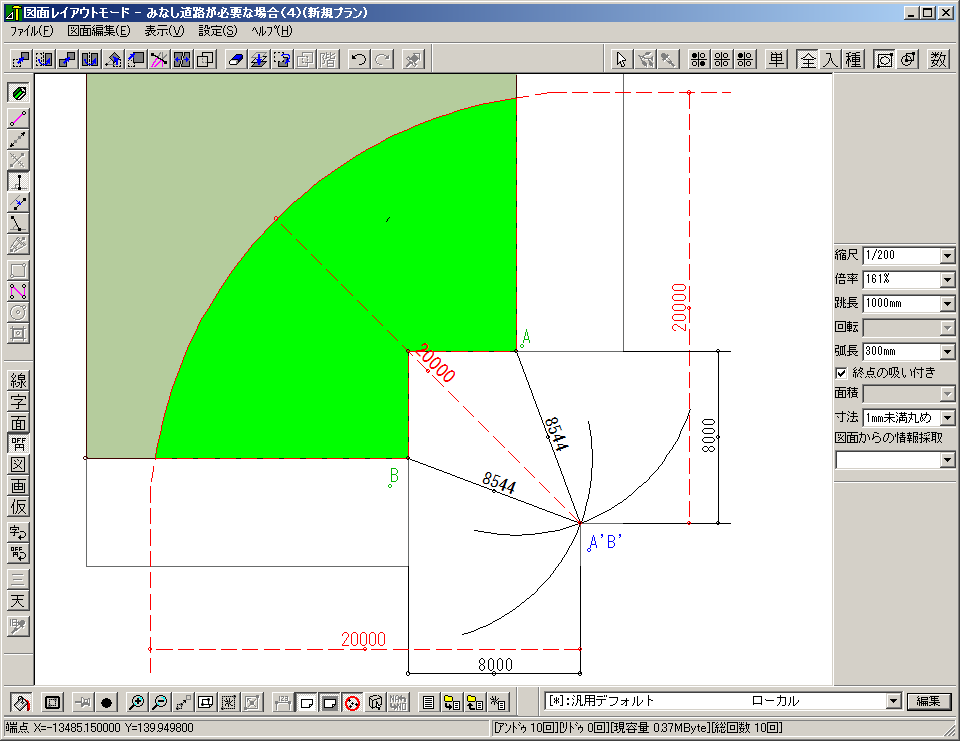Click the zoom out magnifier icon
Screen dimensions: 960x741
point(160,702)
